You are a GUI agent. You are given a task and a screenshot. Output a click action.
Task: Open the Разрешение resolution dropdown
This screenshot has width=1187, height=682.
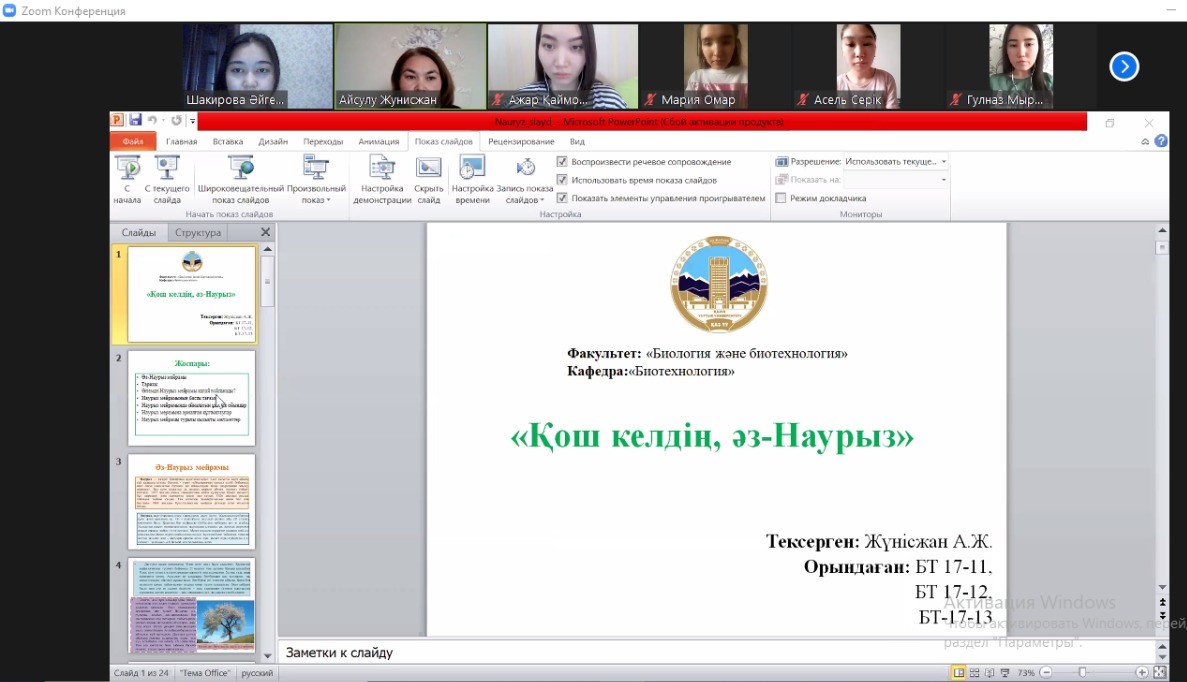click(943, 161)
